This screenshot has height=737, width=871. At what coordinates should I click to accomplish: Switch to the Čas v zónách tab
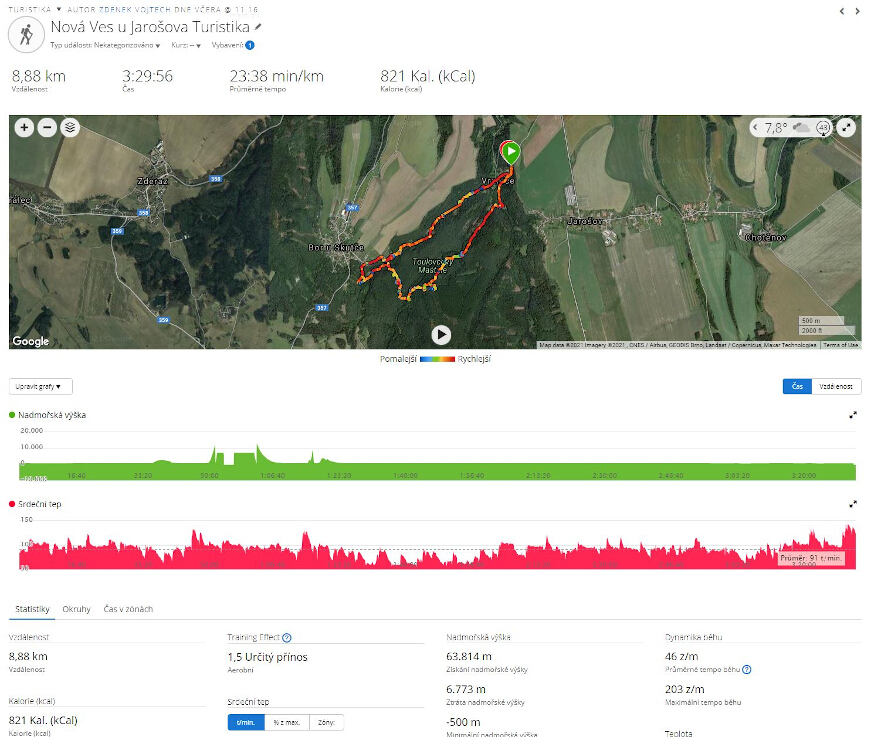(x=128, y=609)
